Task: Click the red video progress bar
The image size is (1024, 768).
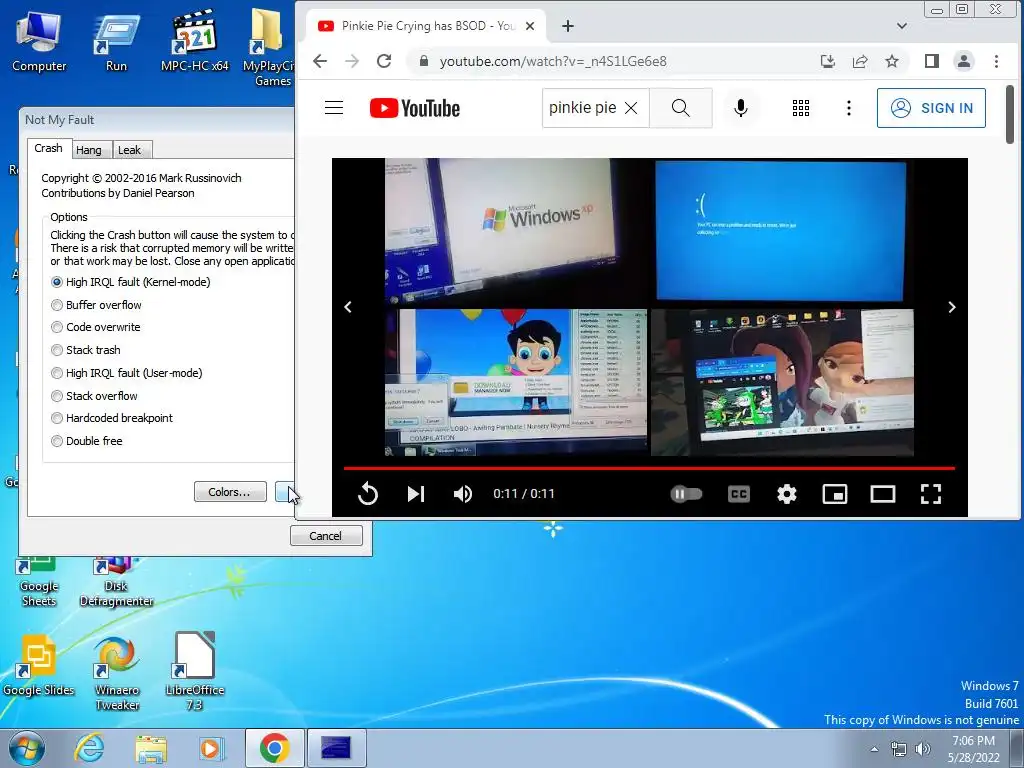Action: (649, 468)
